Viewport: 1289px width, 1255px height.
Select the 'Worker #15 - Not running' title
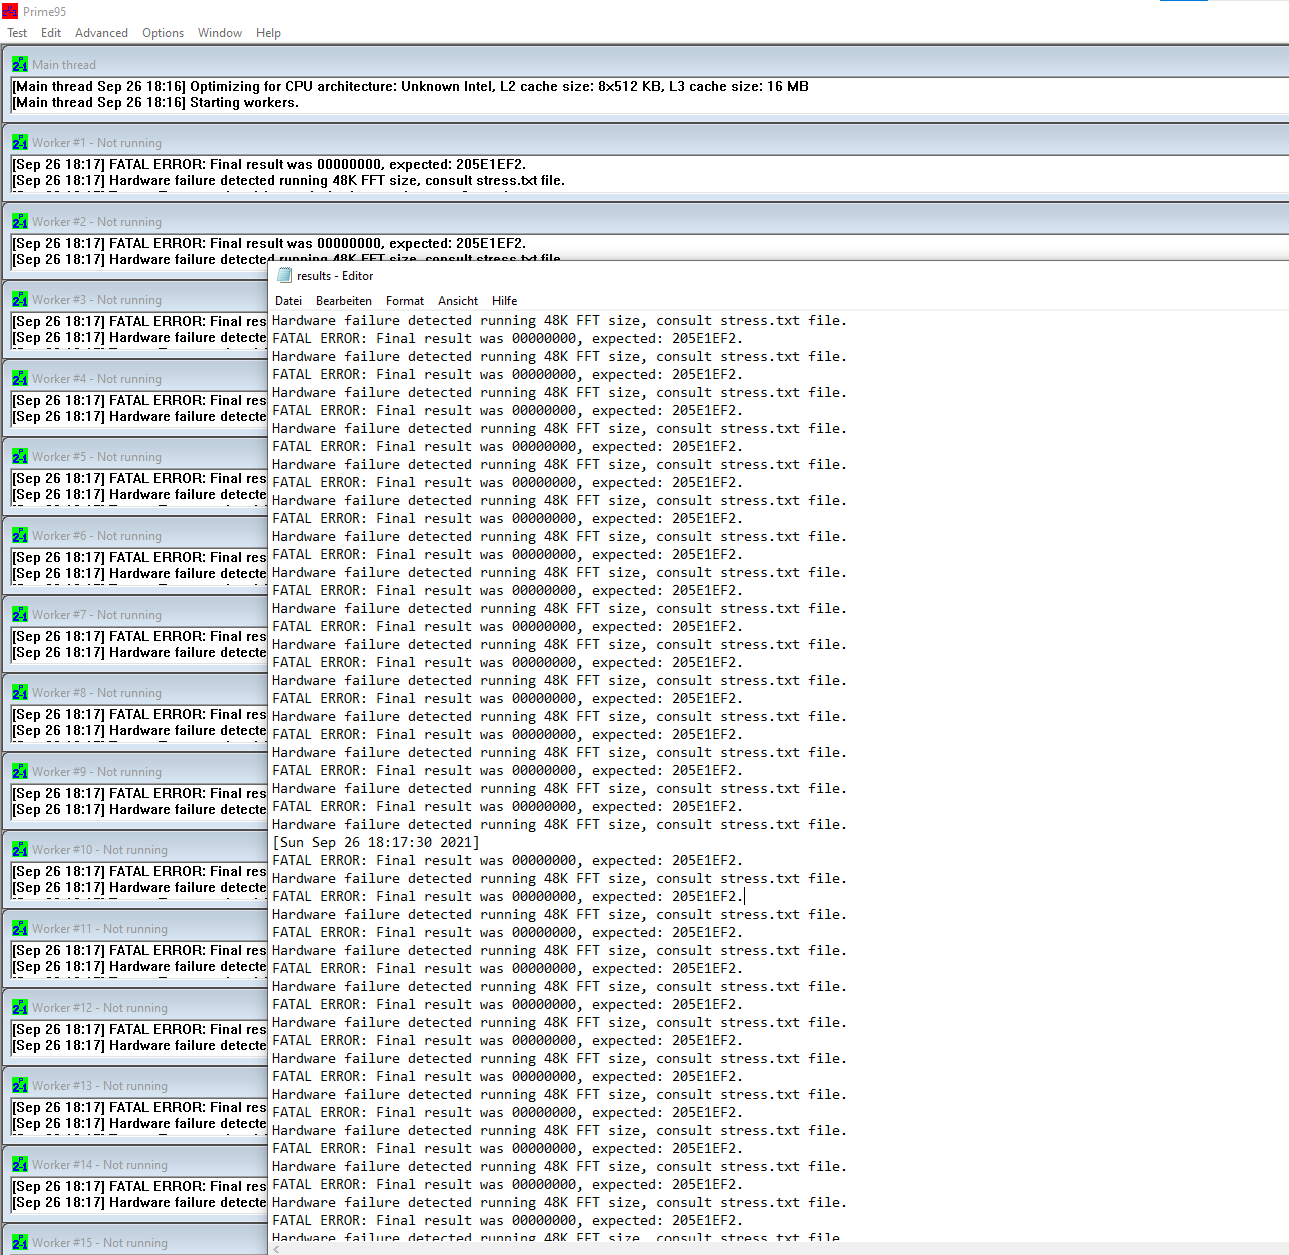100,1243
